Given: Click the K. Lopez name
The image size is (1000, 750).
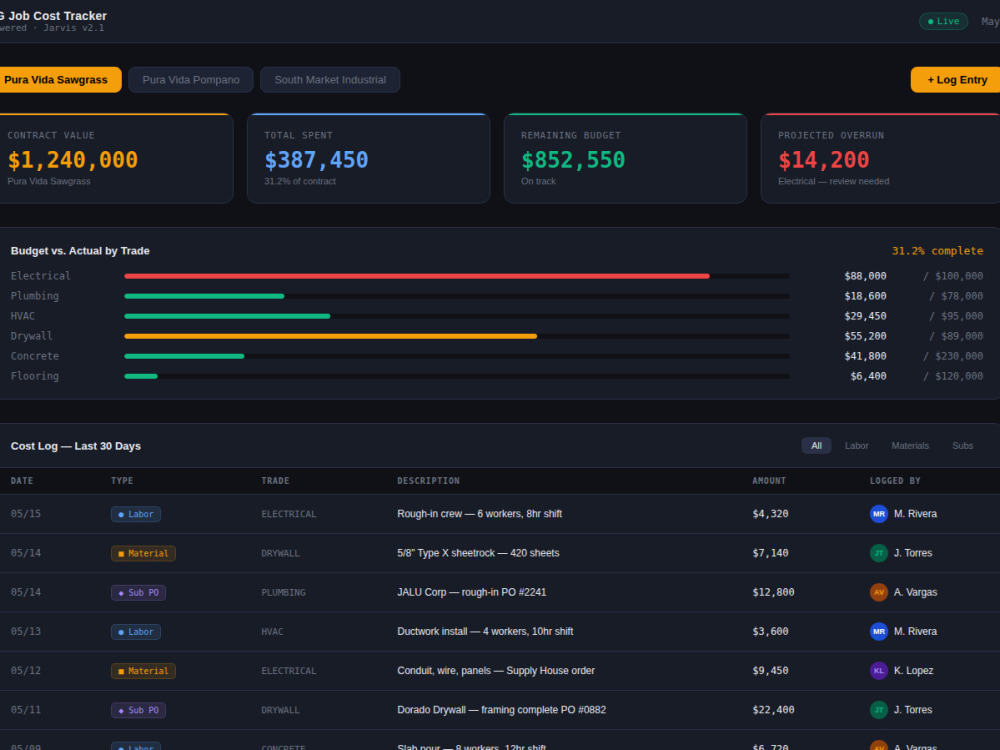Looking at the screenshot, I should click(913, 671).
